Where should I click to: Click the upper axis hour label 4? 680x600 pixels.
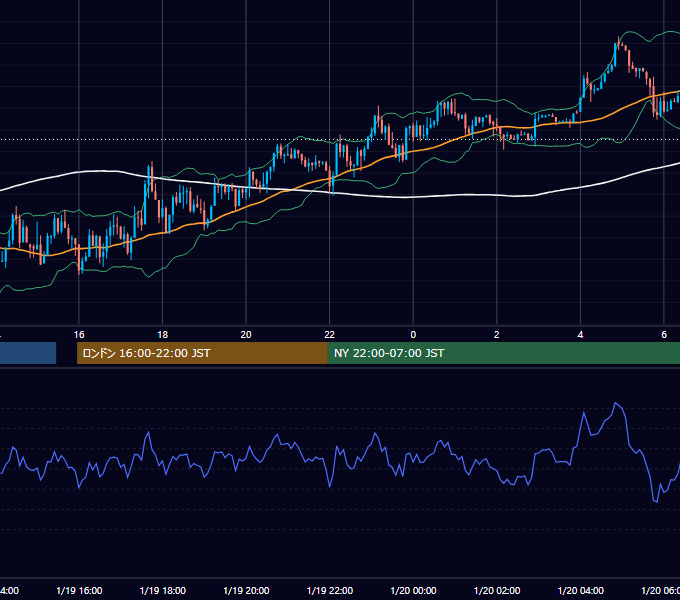580,334
